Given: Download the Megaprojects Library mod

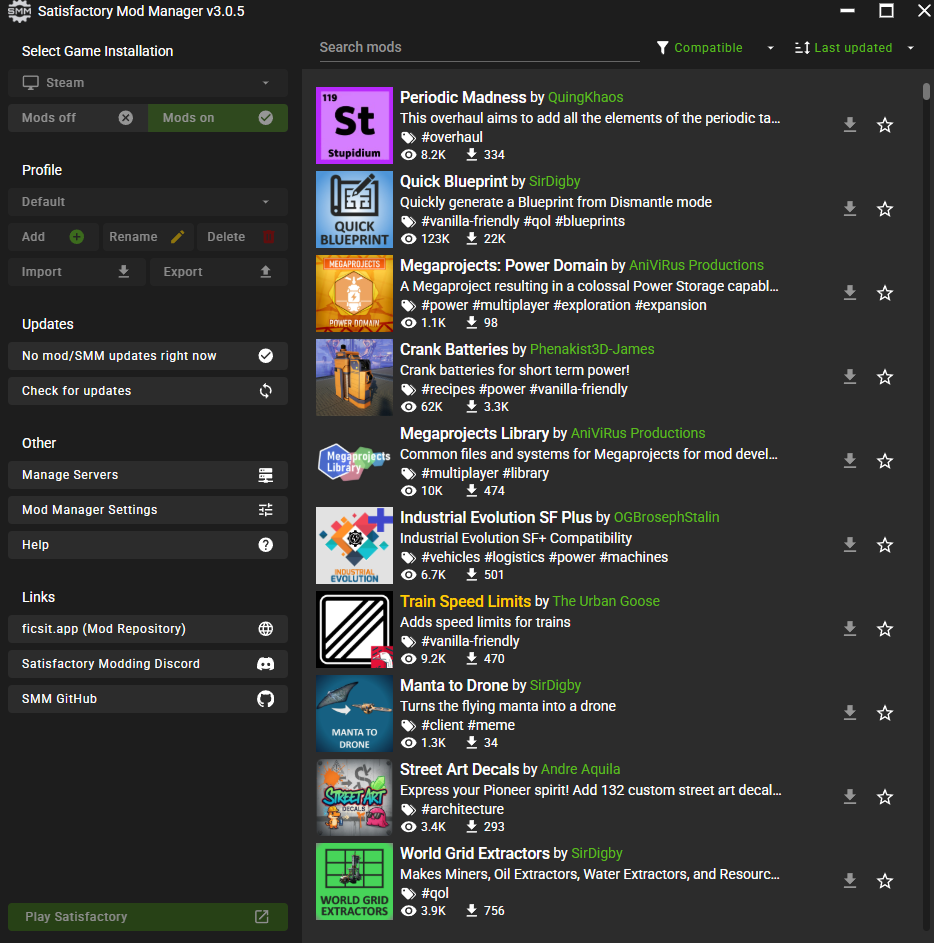Looking at the screenshot, I should tap(849, 461).
